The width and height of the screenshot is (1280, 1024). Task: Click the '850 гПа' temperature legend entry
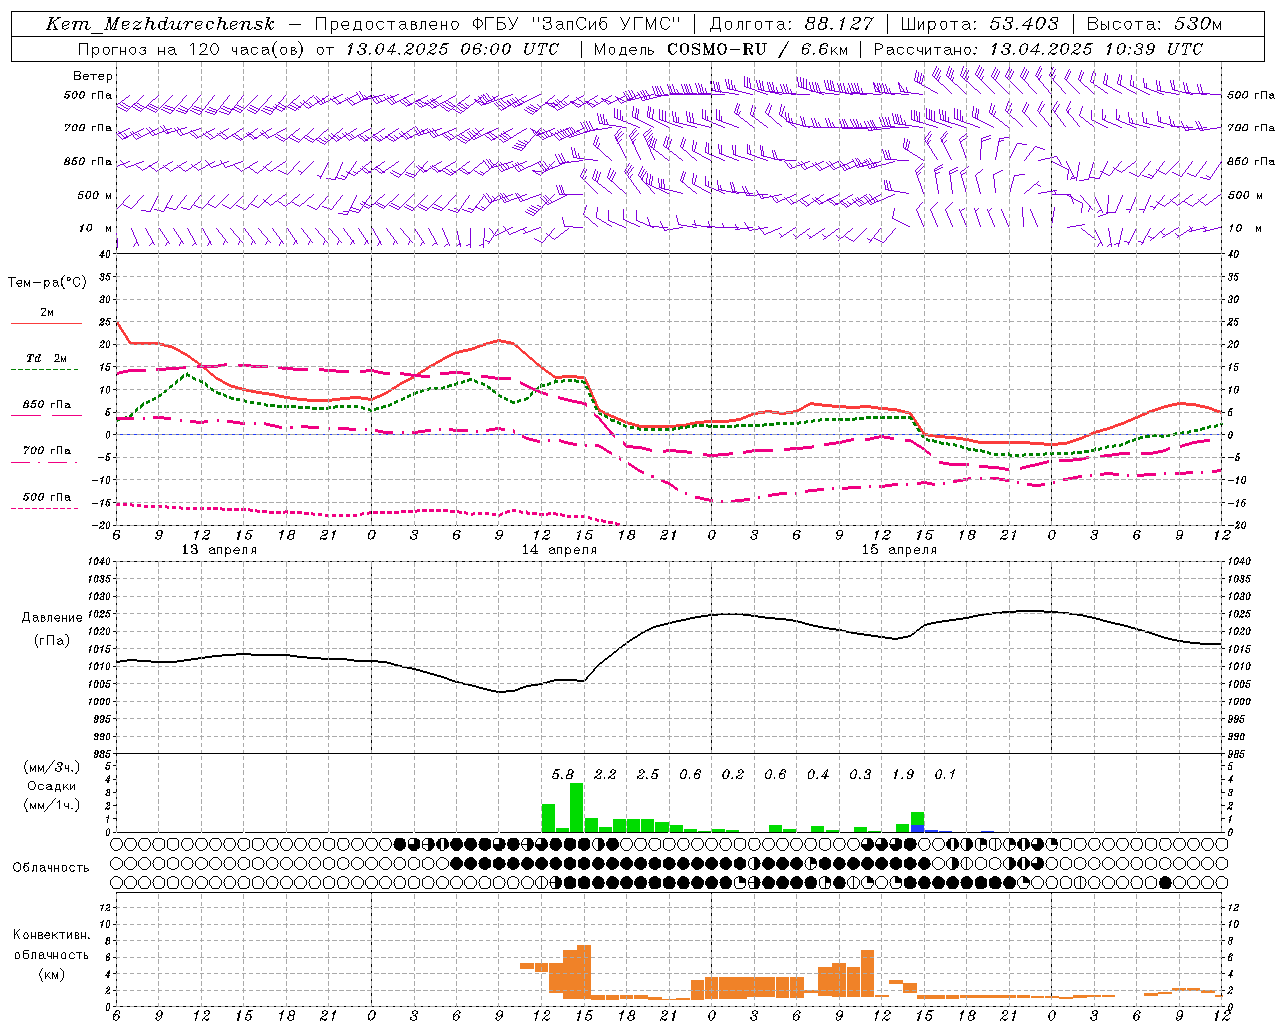point(46,404)
